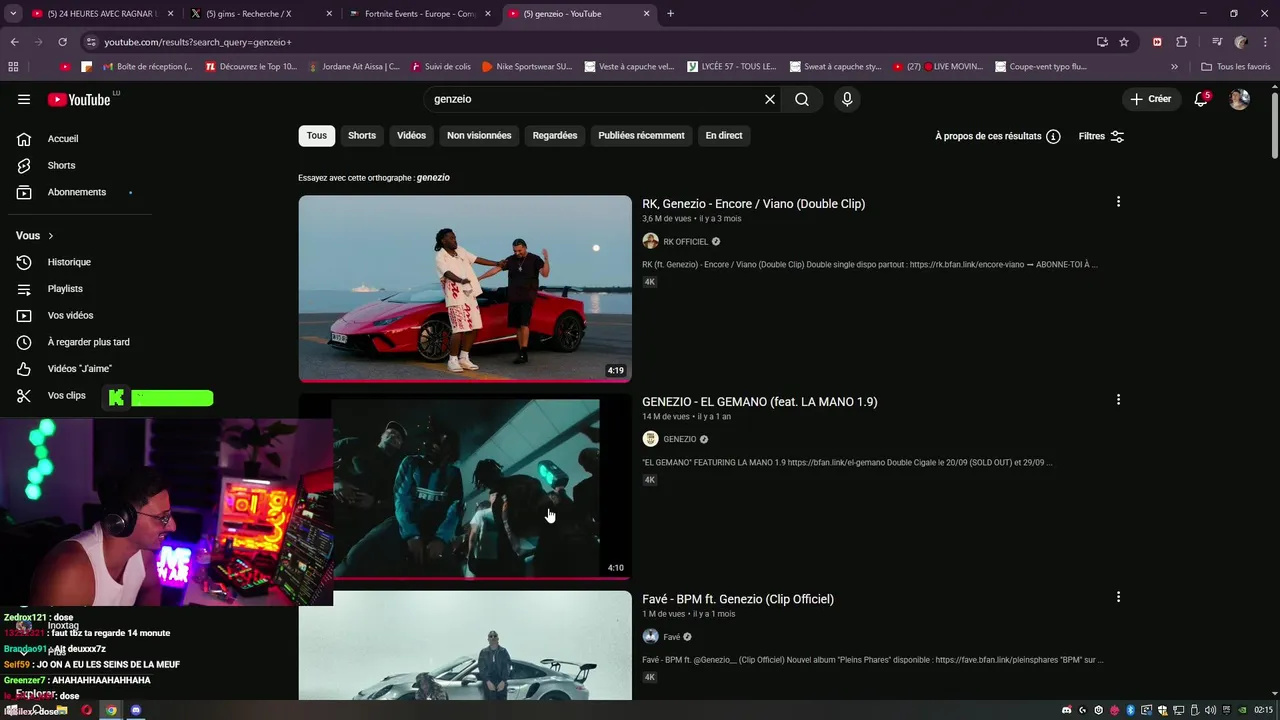Select the Non visionnées filter chip
1280x720 pixels.
479,136
